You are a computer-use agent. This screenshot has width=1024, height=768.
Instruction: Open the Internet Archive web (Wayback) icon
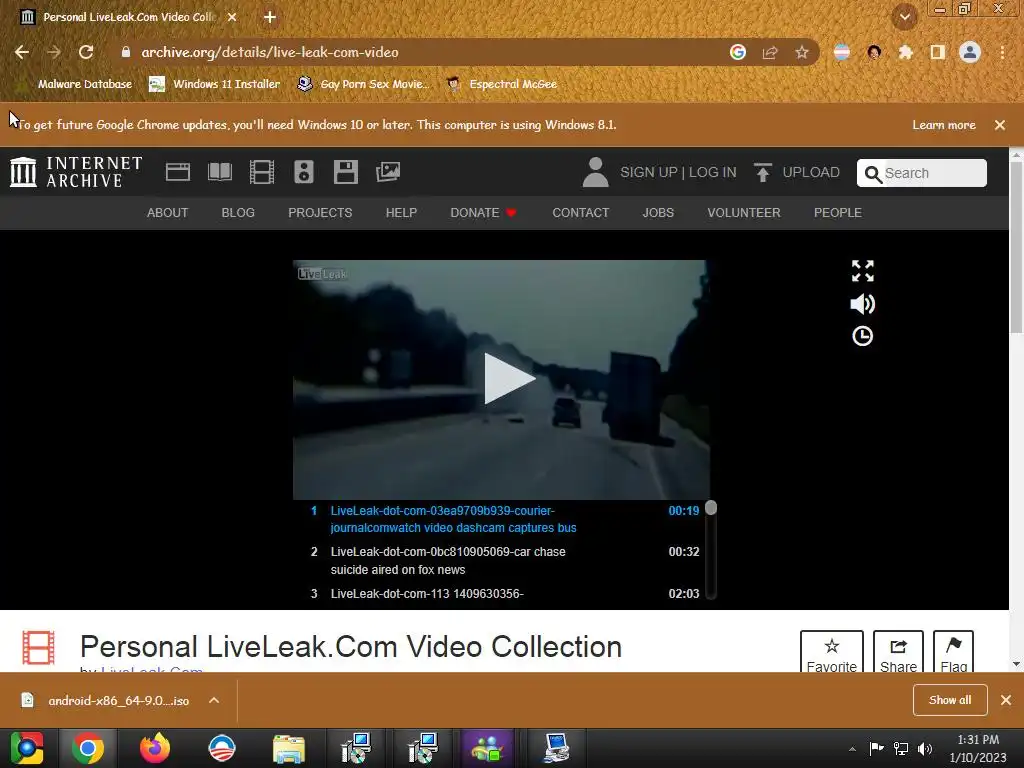pos(178,172)
